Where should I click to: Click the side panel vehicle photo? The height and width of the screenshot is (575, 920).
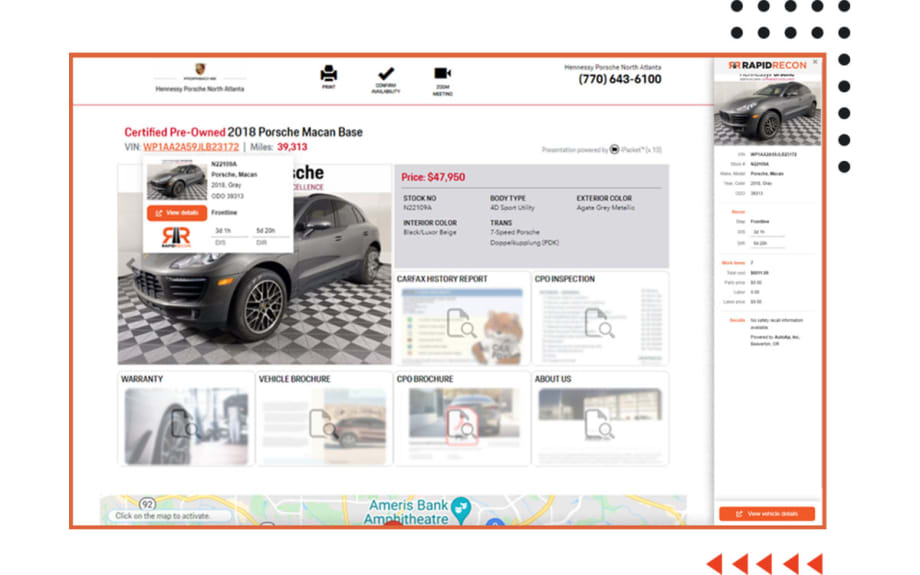[767, 112]
